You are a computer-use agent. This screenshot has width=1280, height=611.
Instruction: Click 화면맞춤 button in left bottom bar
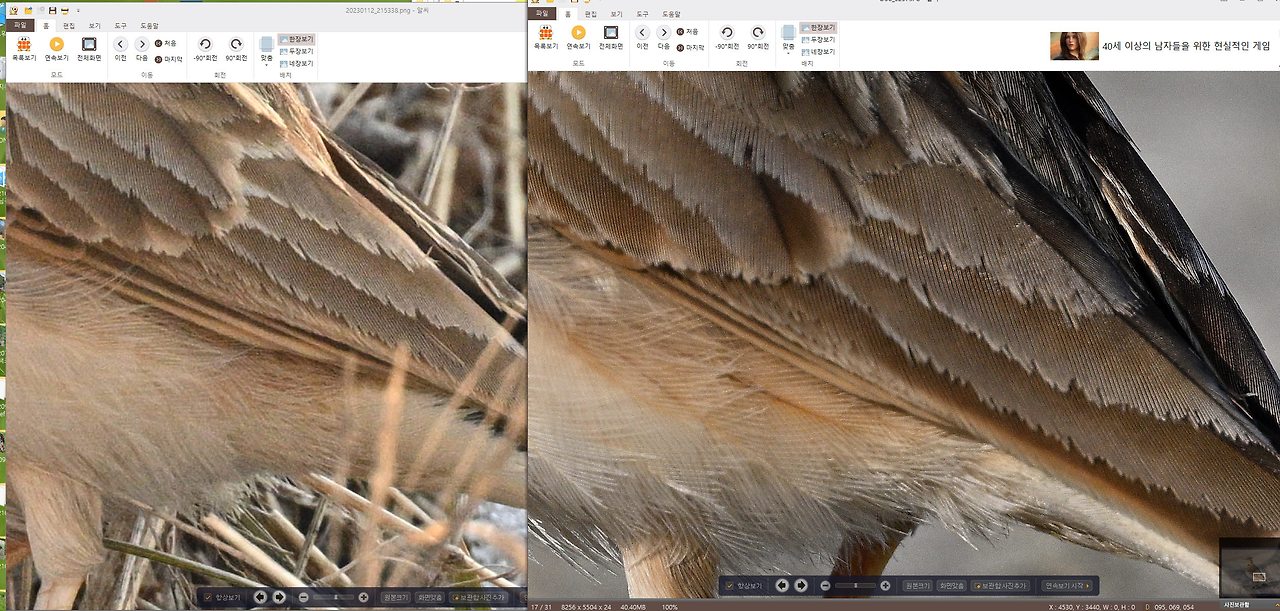[430, 597]
